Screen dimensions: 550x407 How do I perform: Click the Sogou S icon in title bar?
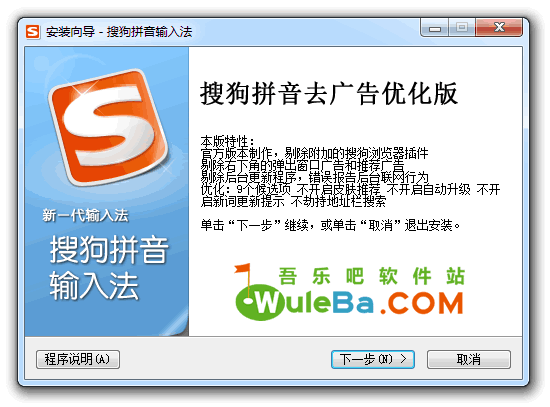33,32
